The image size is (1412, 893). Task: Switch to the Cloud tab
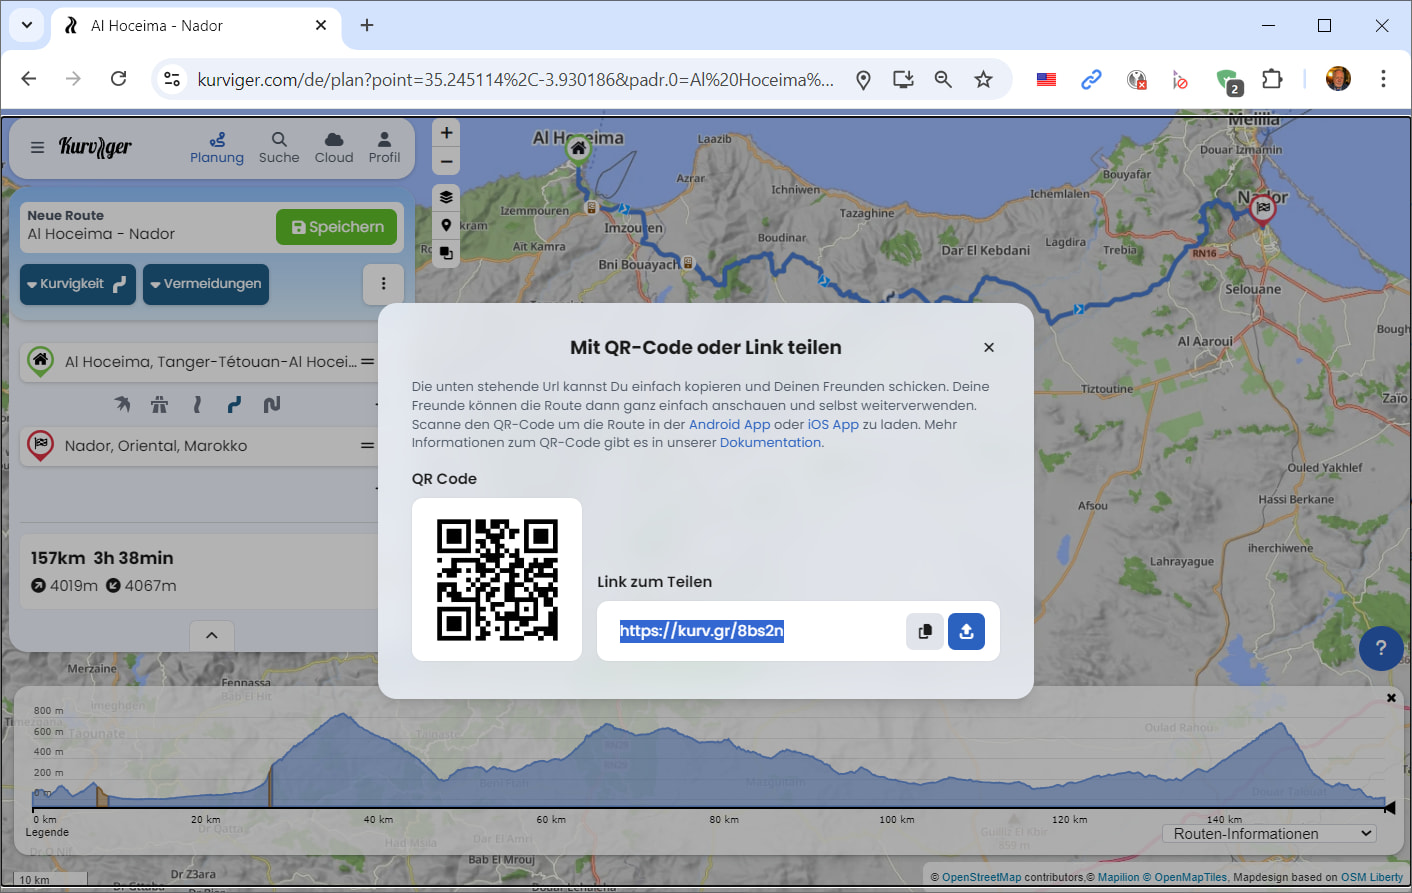tap(334, 147)
